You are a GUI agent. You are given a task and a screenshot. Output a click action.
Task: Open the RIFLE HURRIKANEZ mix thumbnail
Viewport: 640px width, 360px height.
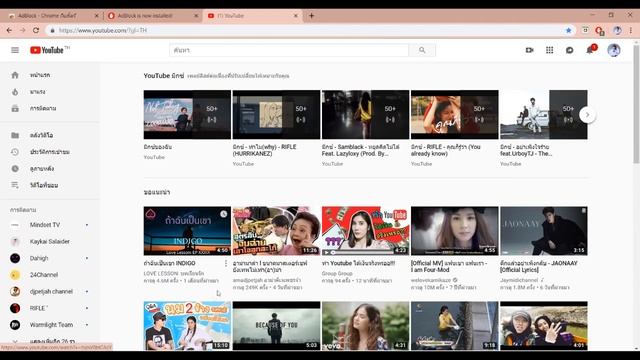276,115
